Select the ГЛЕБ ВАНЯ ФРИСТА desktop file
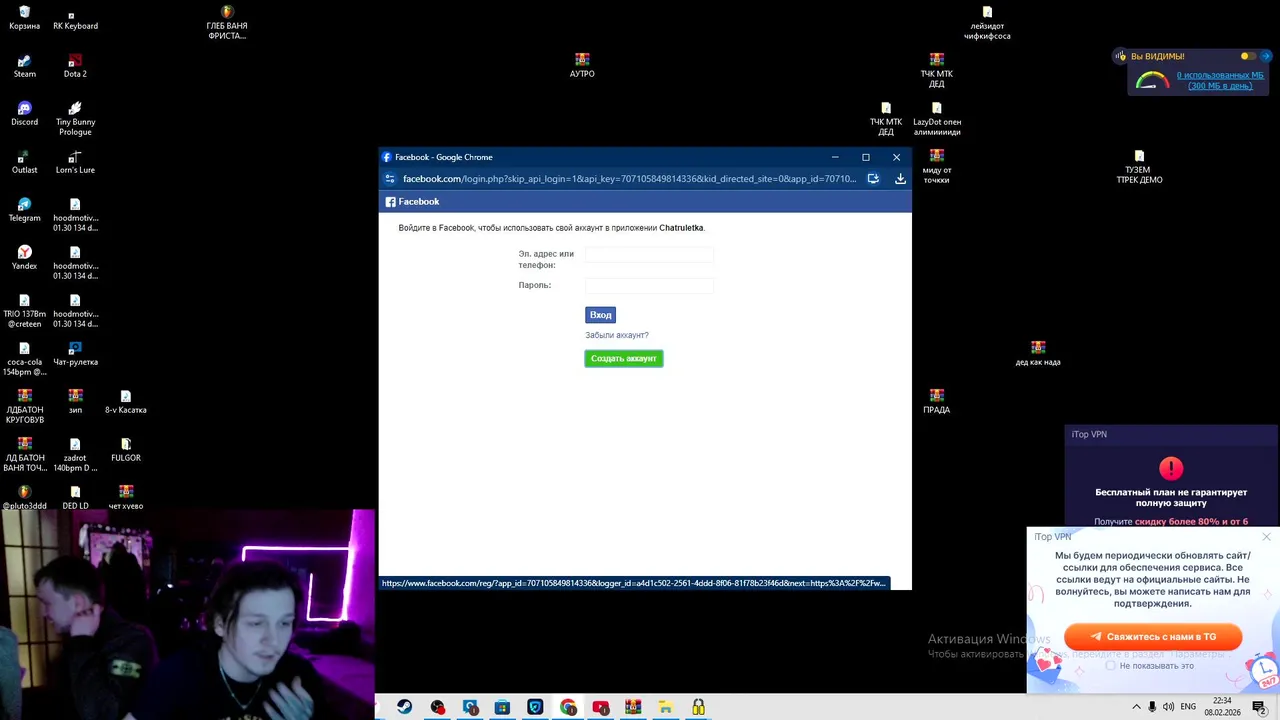Viewport: 1280px width, 720px height. 227,22
